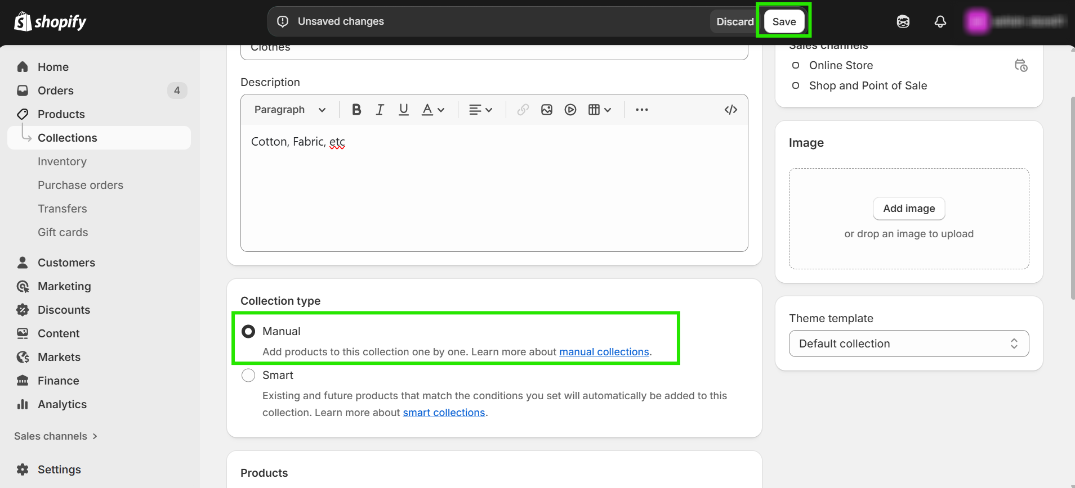Save the unsaved changes

784,22
